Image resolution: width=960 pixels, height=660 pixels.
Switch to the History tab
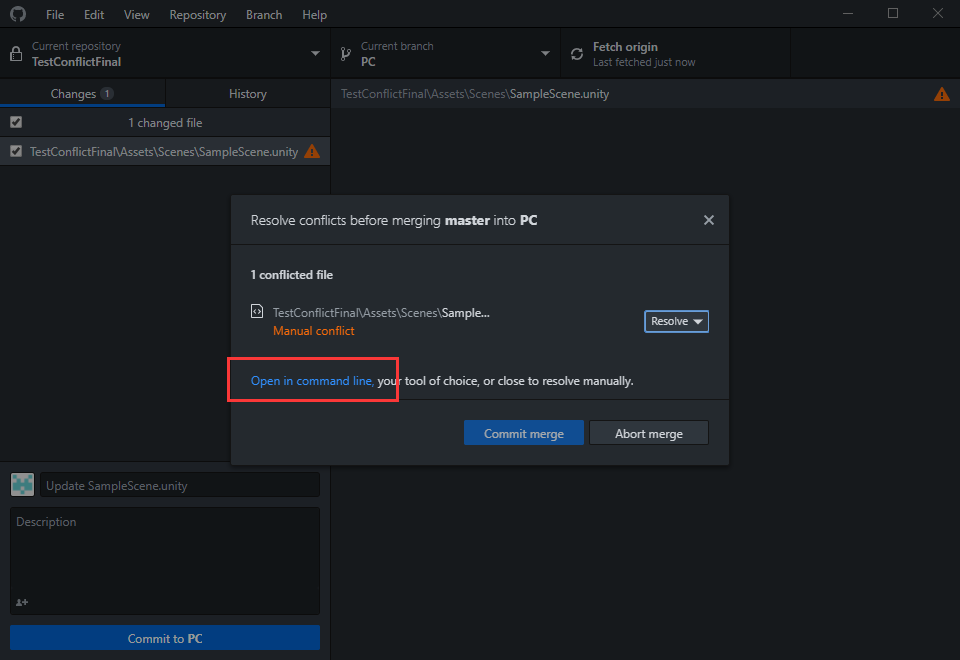pyautogui.click(x=248, y=94)
